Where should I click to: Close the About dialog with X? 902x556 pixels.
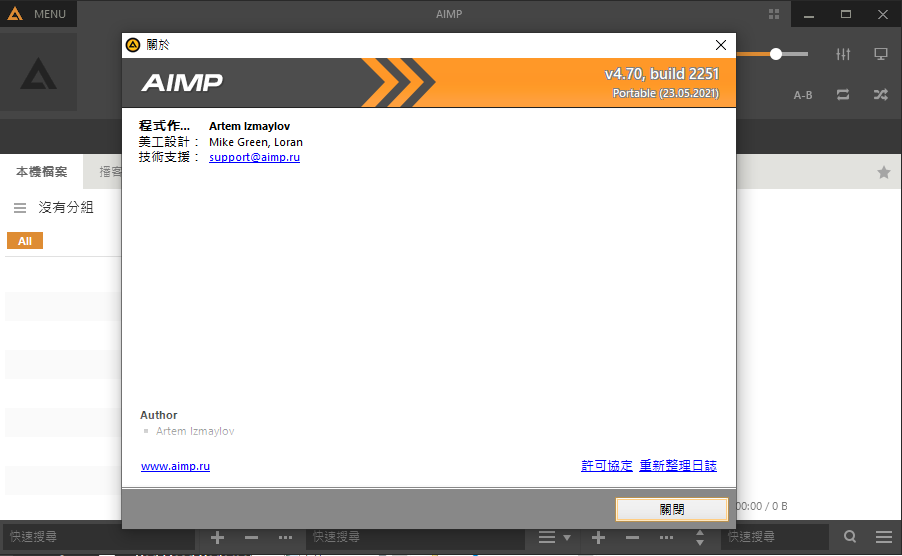[x=720, y=45]
